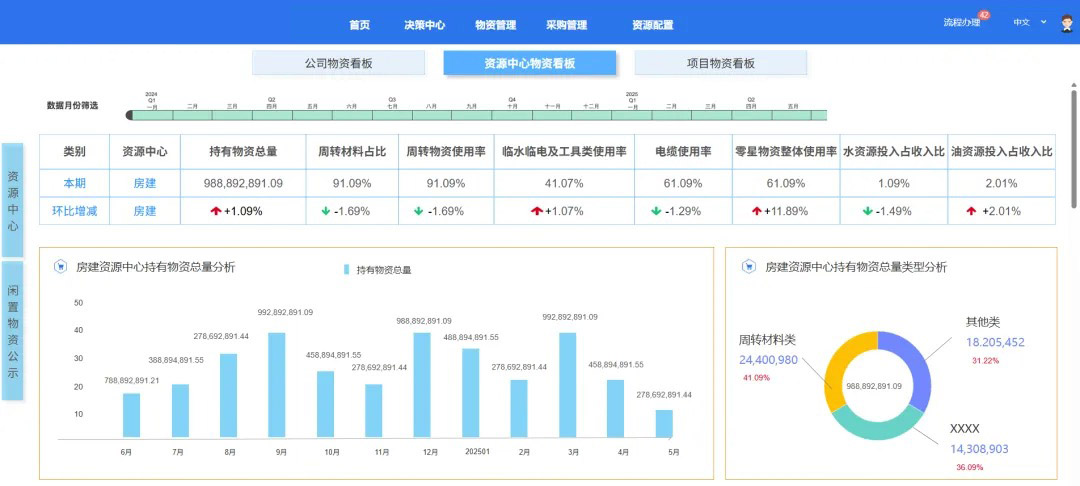Open the 采购管理 menu
This screenshot has height=486, width=1080.
coord(566,25)
